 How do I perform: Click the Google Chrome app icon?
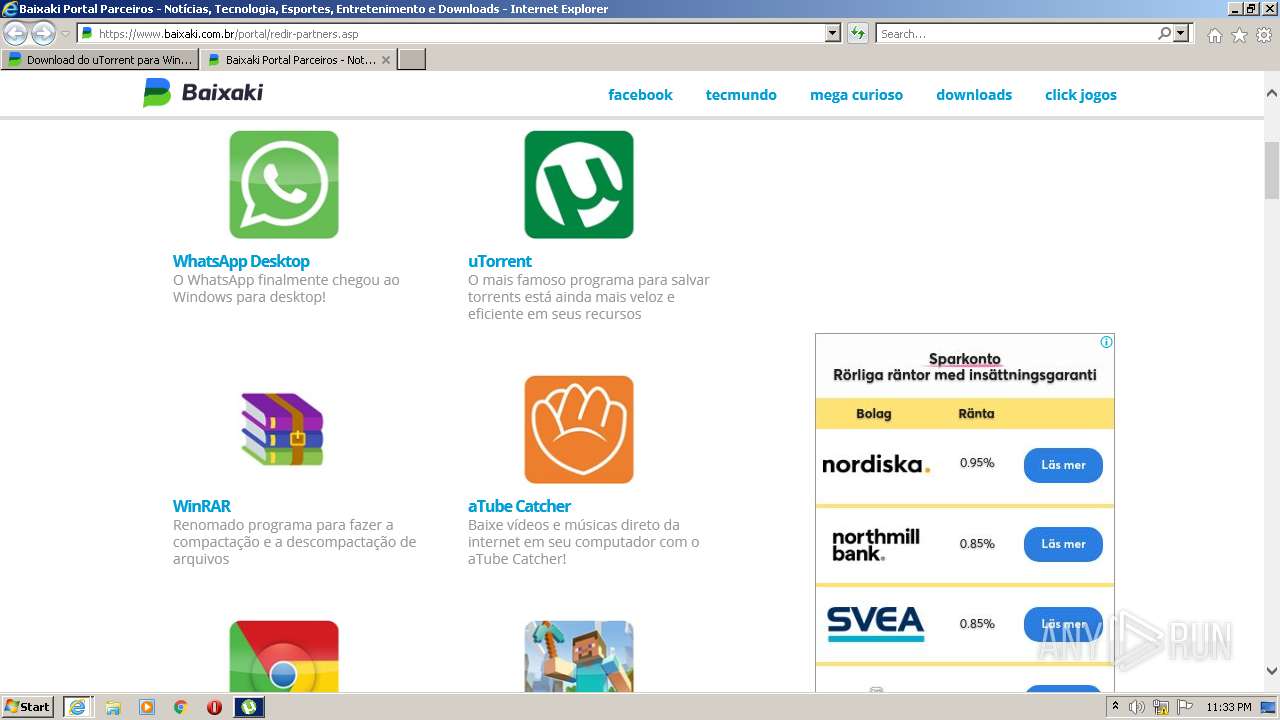point(284,656)
